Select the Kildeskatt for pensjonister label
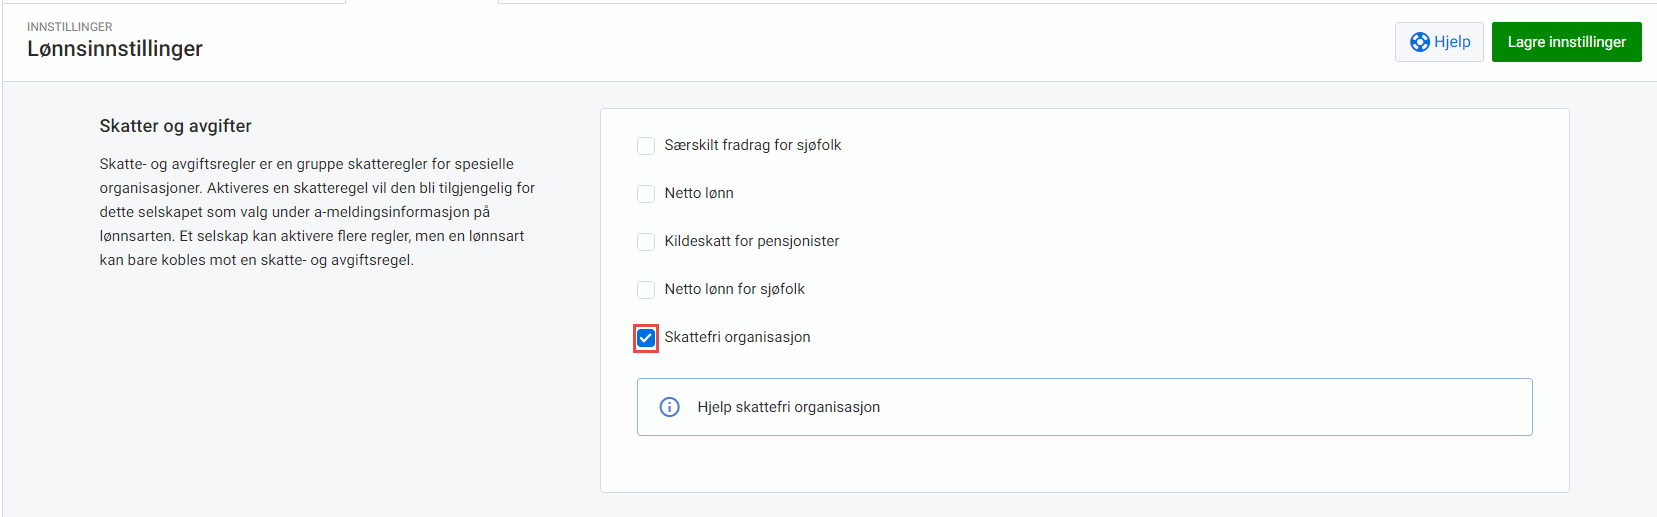 [751, 241]
